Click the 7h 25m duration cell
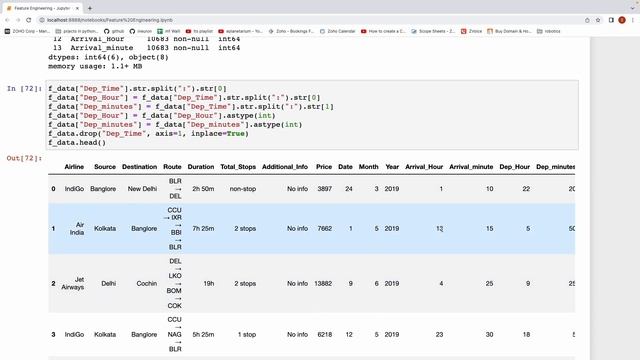This screenshot has width=640, height=360. pos(203,229)
